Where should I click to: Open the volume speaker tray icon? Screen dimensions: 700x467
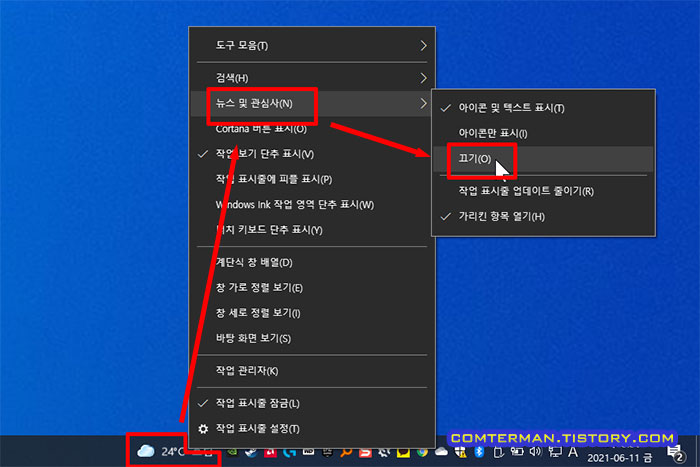tap(535, 452)
